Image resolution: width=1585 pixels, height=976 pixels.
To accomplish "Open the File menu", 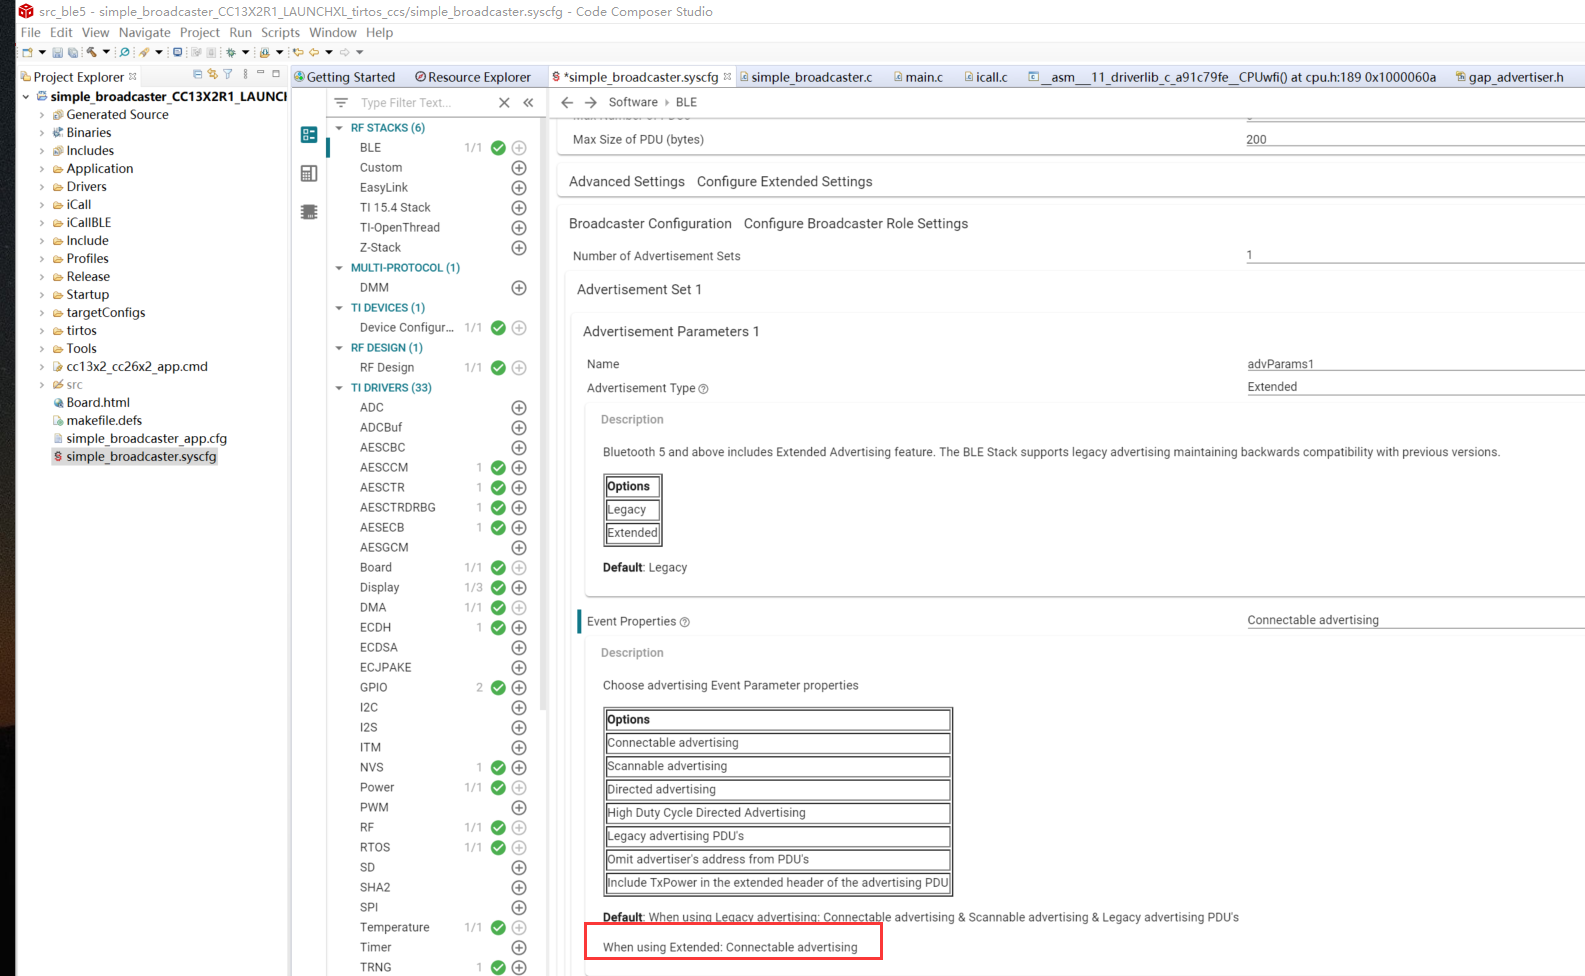I will (31, 32).
